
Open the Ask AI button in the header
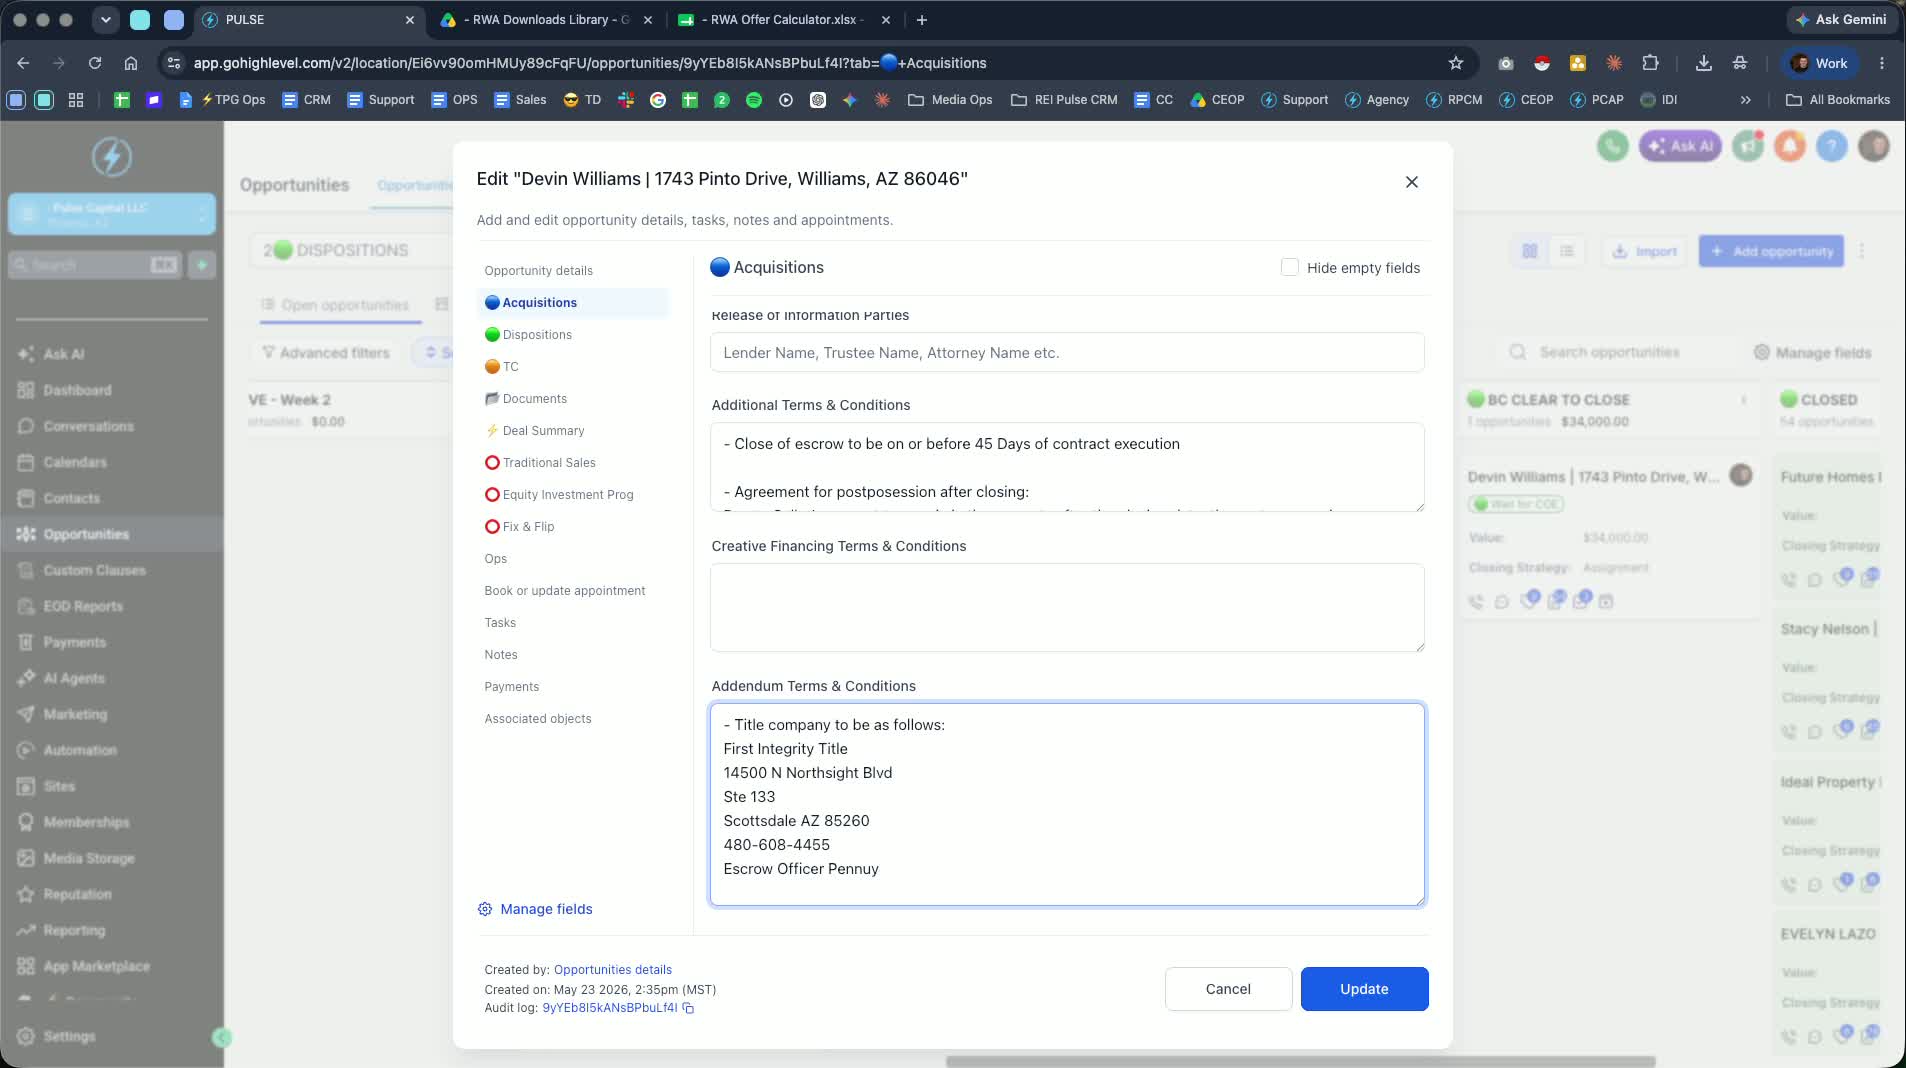pyautogui.click(x=1680, y=146)
